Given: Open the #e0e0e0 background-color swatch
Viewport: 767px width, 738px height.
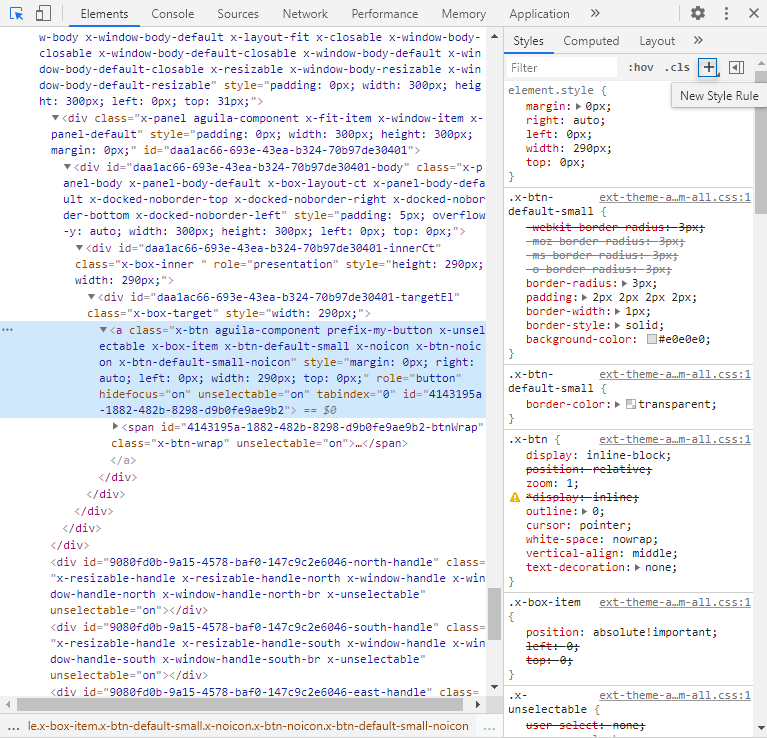Looking at the screenshot, I should click(x=652, y=339).
